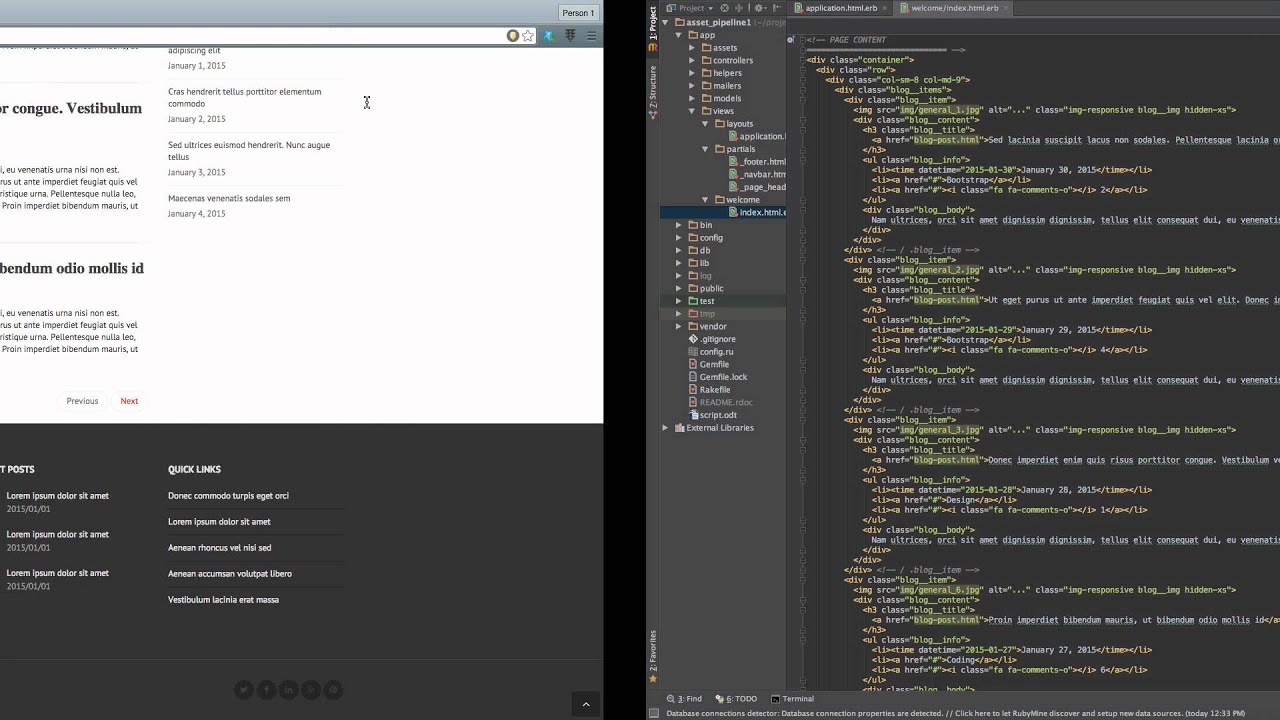
Task: Click the Next pagination button
Action: pyautogui.click(x=129, y=401)
